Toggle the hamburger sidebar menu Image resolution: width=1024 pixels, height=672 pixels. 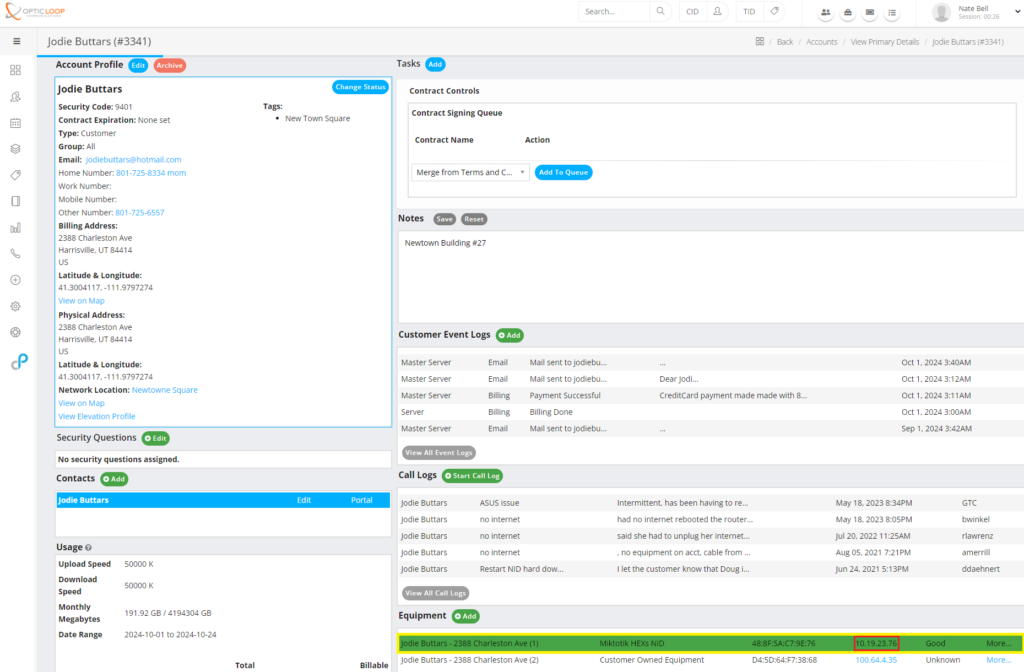coord(16,41)
